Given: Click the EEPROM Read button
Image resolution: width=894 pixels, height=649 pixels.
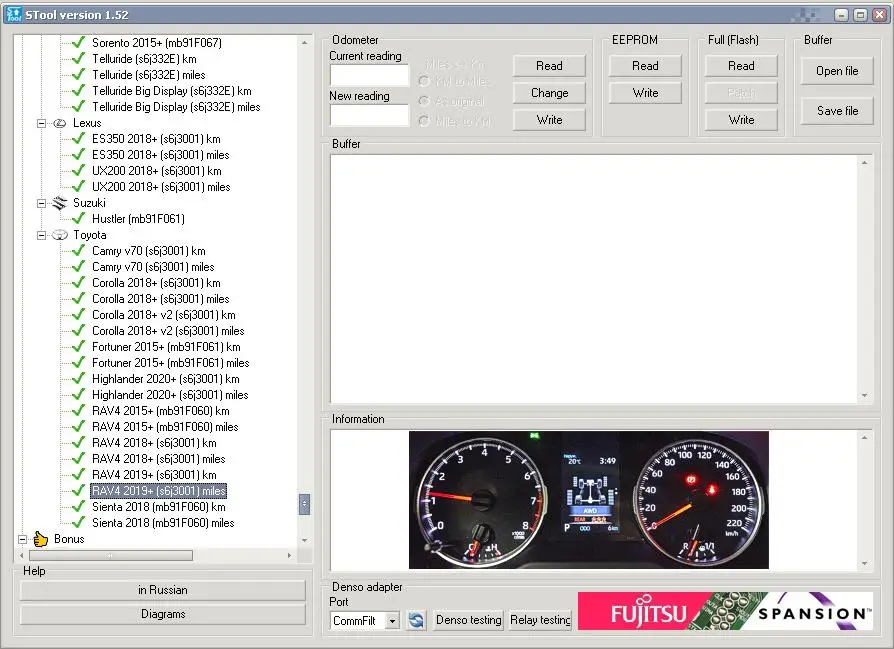Looking at the screenshot, I should [645, 66].
